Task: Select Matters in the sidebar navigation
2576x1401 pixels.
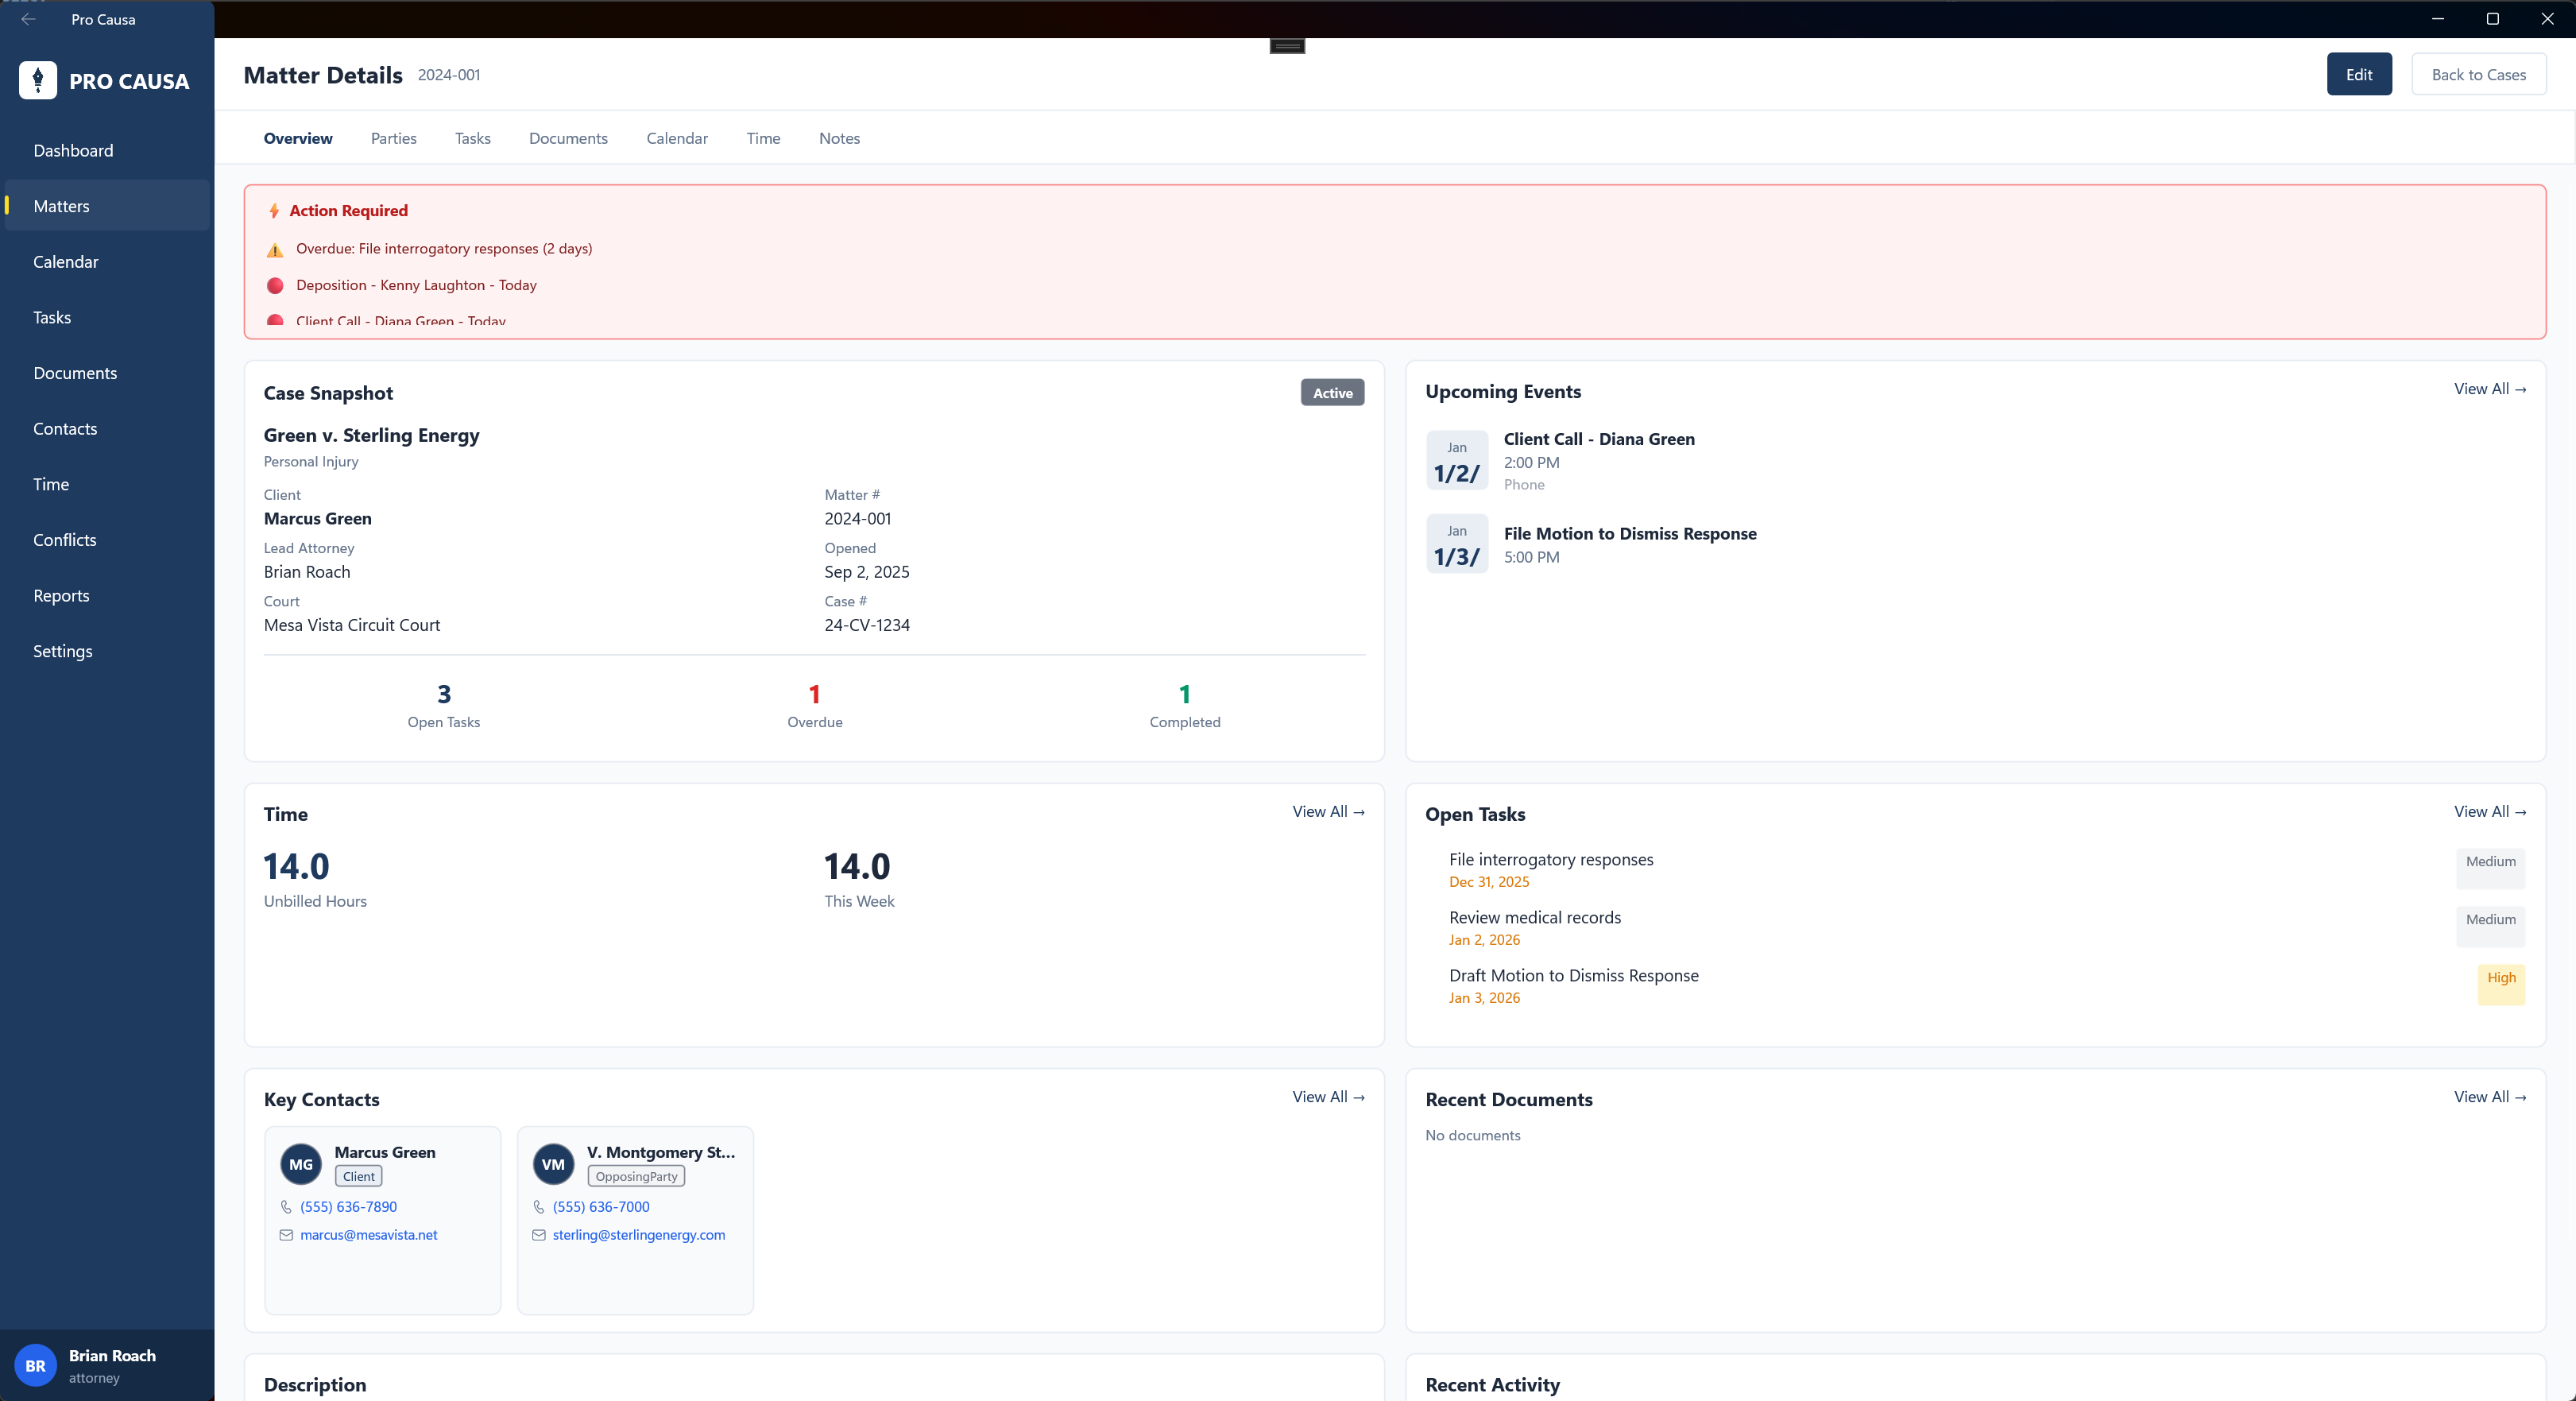Action: pos(62,206)
